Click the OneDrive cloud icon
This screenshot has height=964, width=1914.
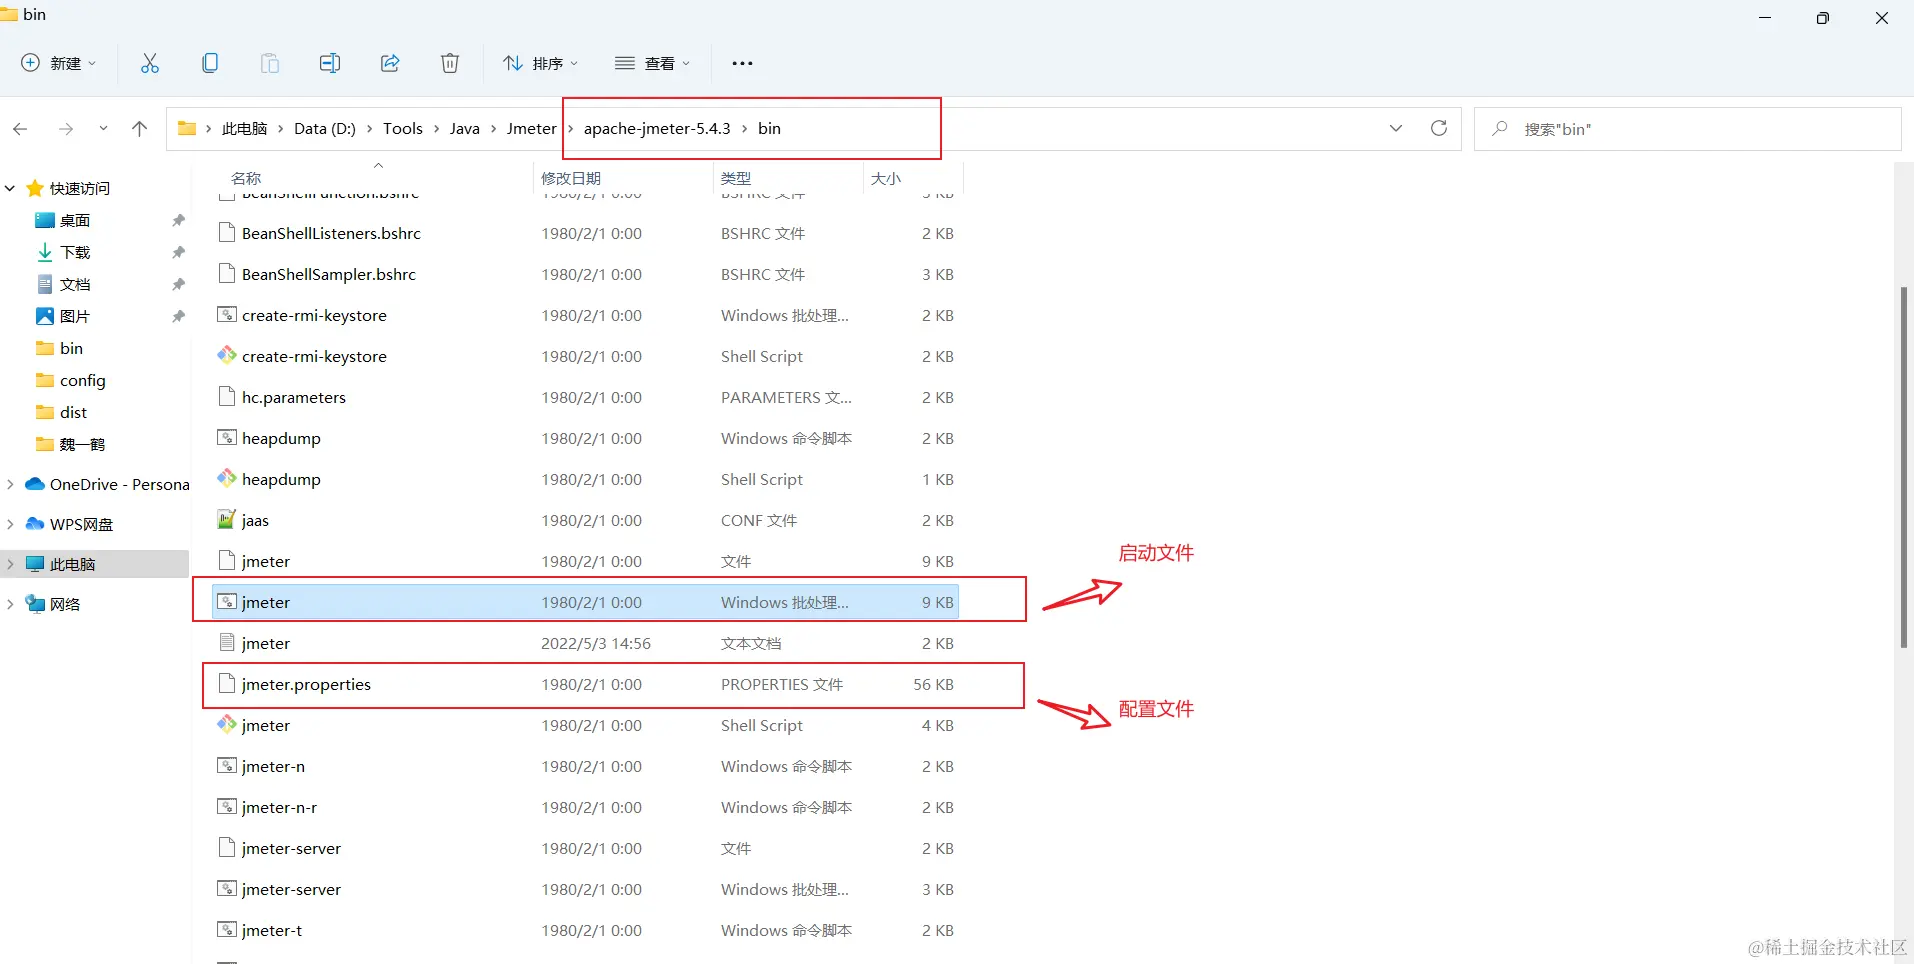point(35,484)
